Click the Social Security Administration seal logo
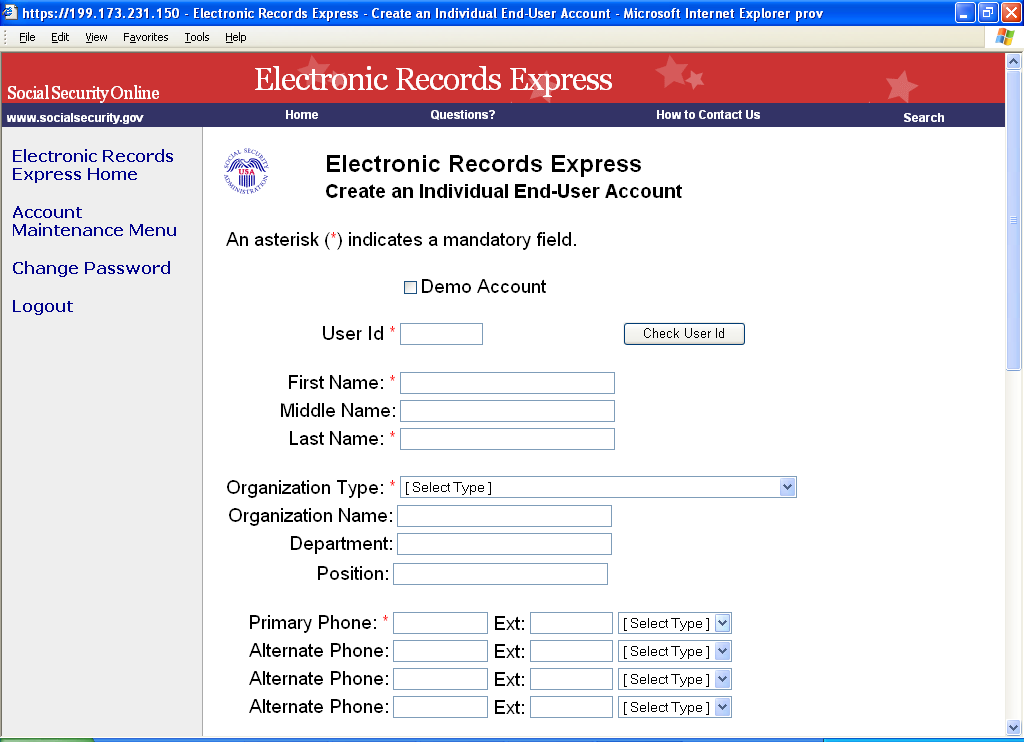Screen dimensions: 1024x742 (x=246, y=171)
